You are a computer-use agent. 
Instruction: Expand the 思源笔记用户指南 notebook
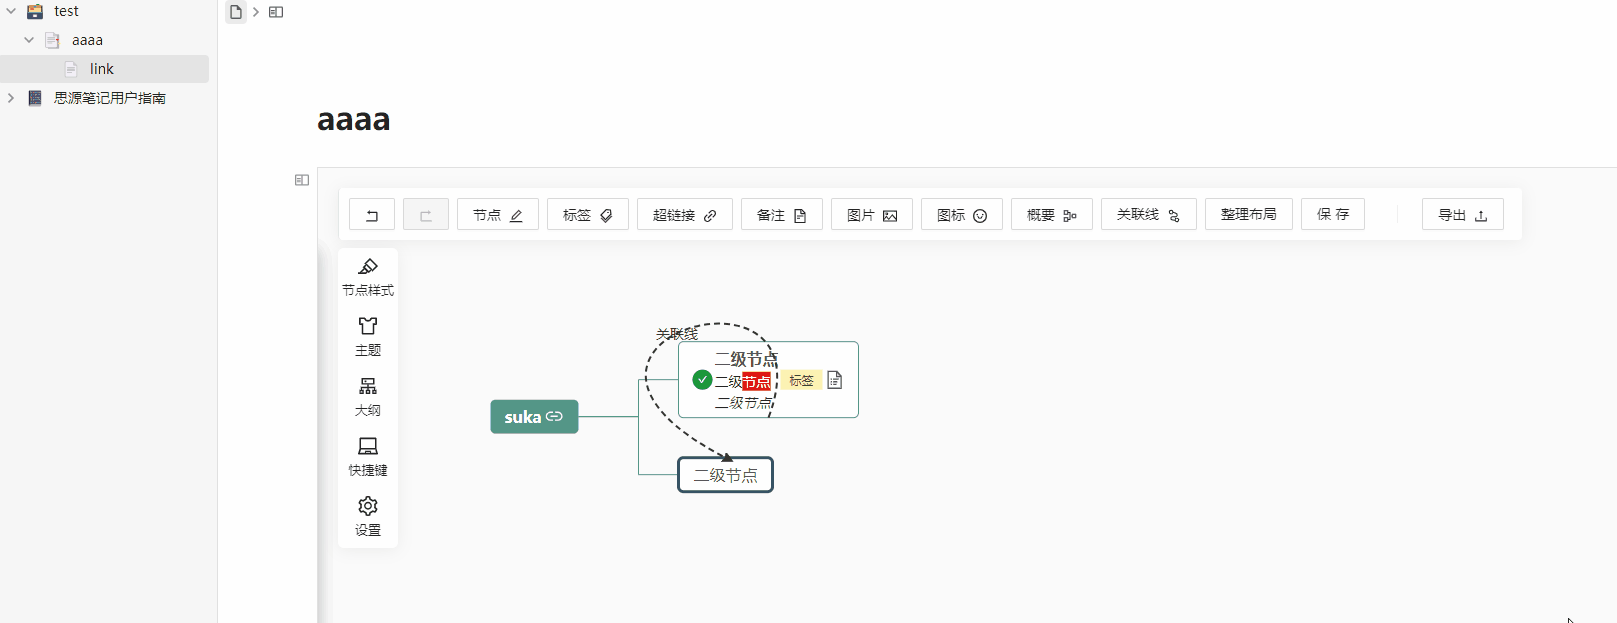10,97
